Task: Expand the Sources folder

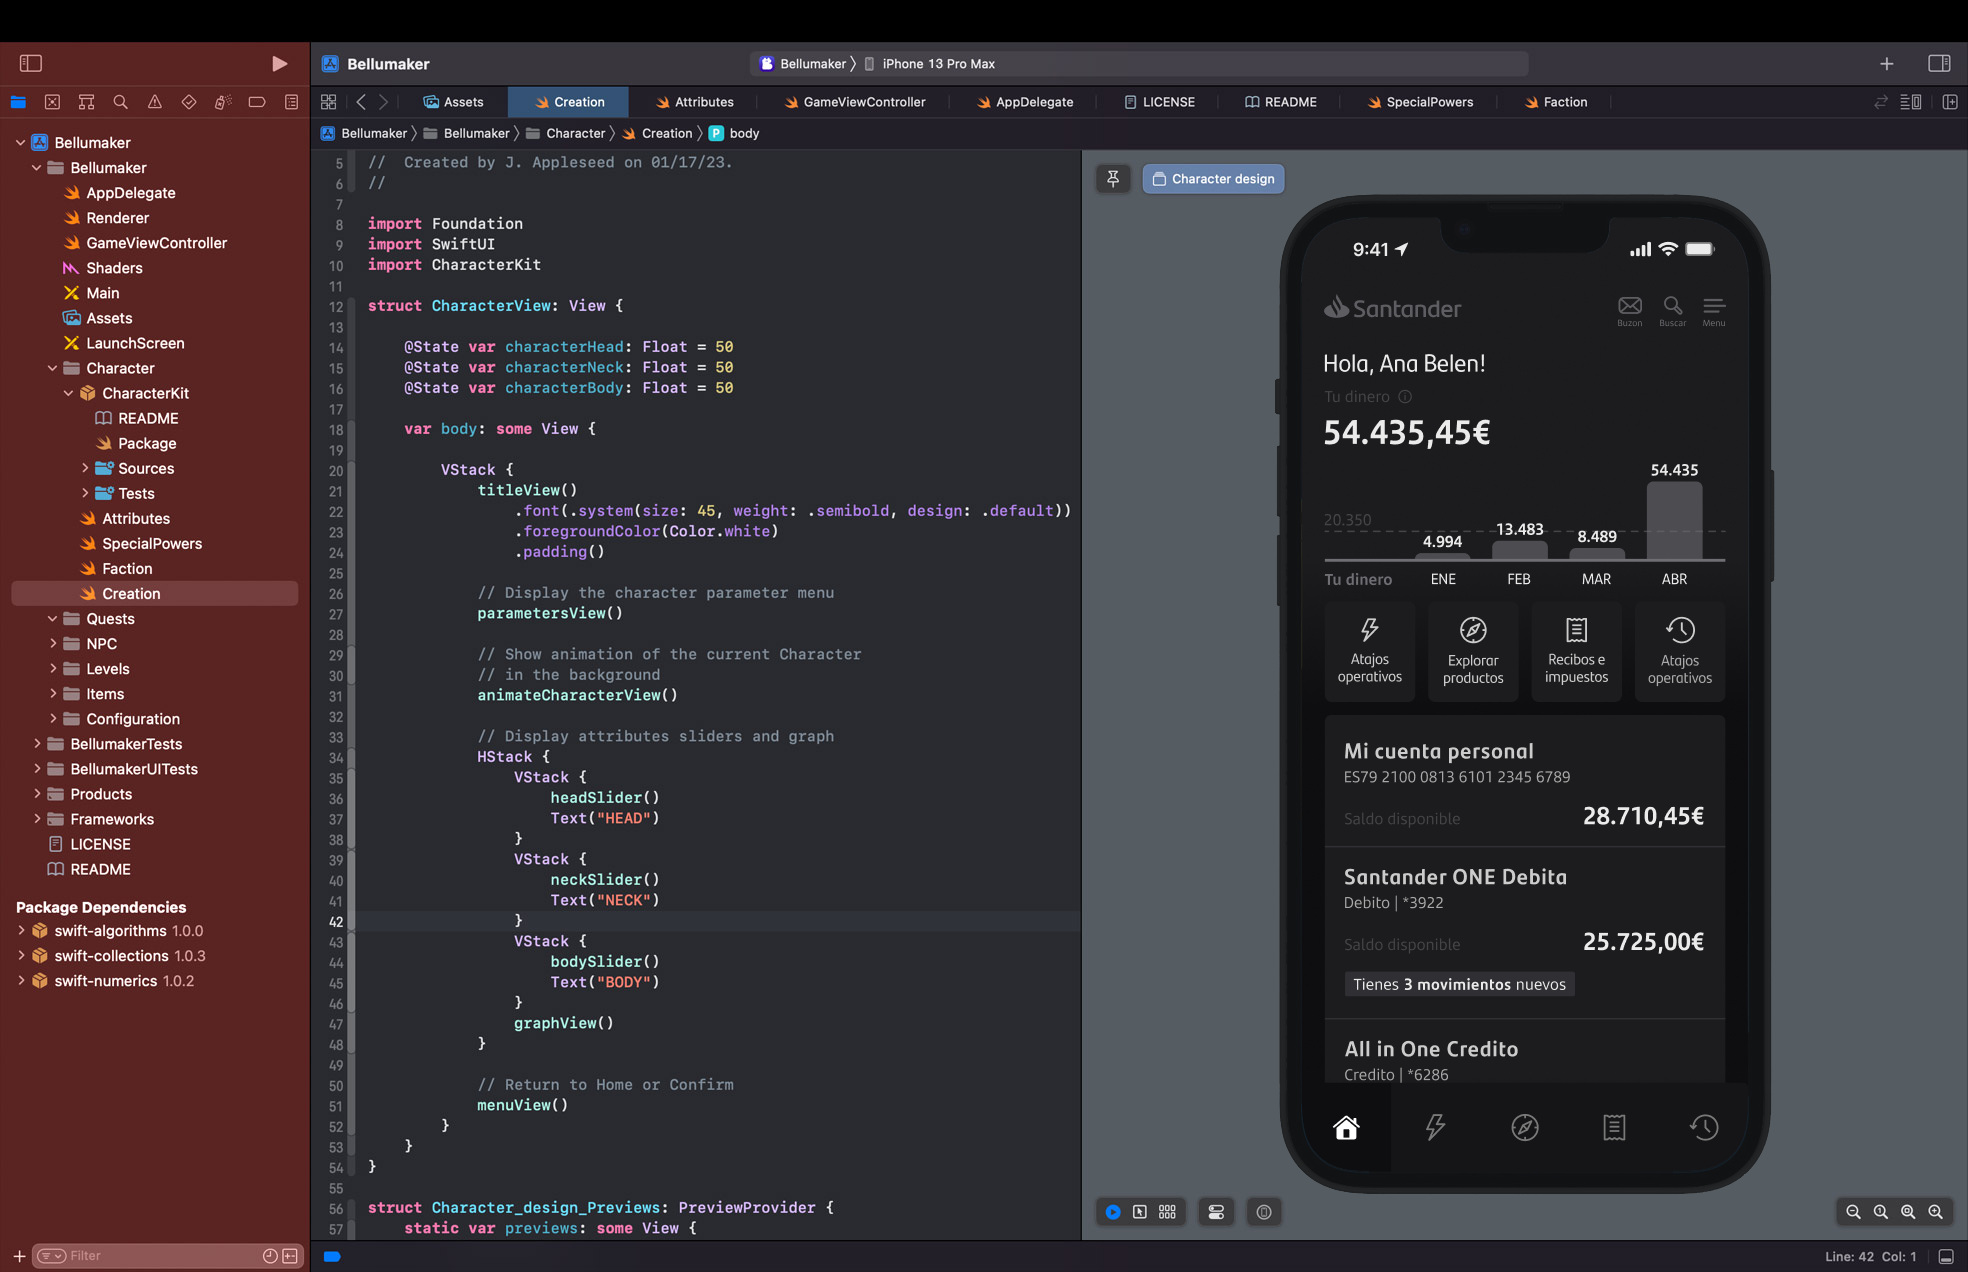Action: 84,468
